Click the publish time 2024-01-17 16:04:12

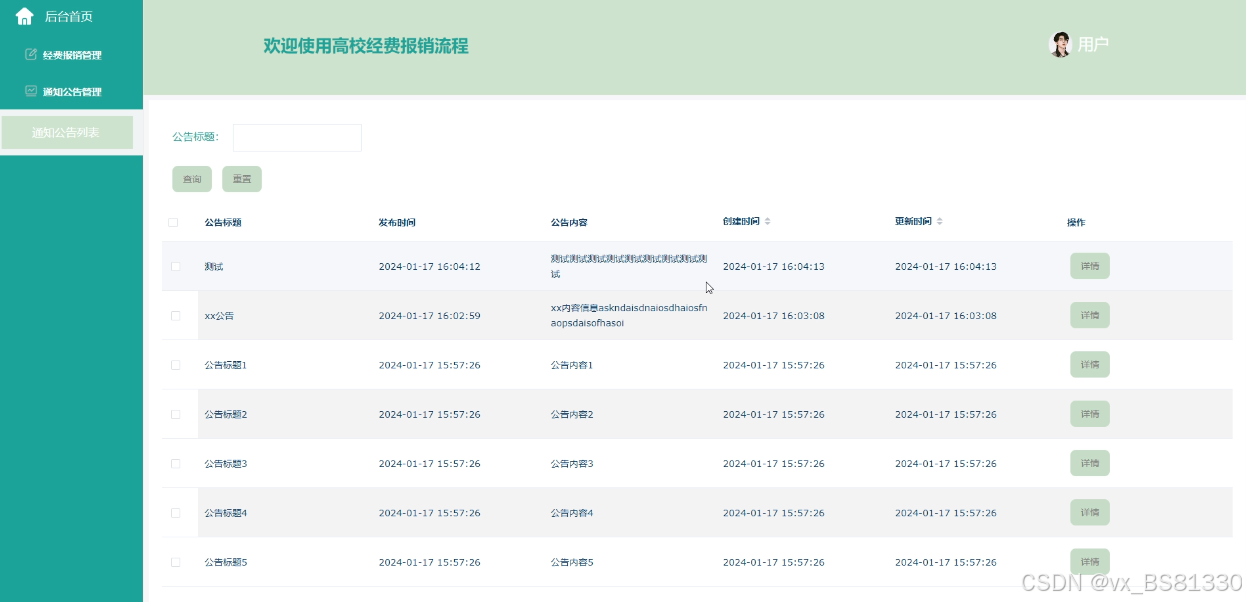point(429,267)
